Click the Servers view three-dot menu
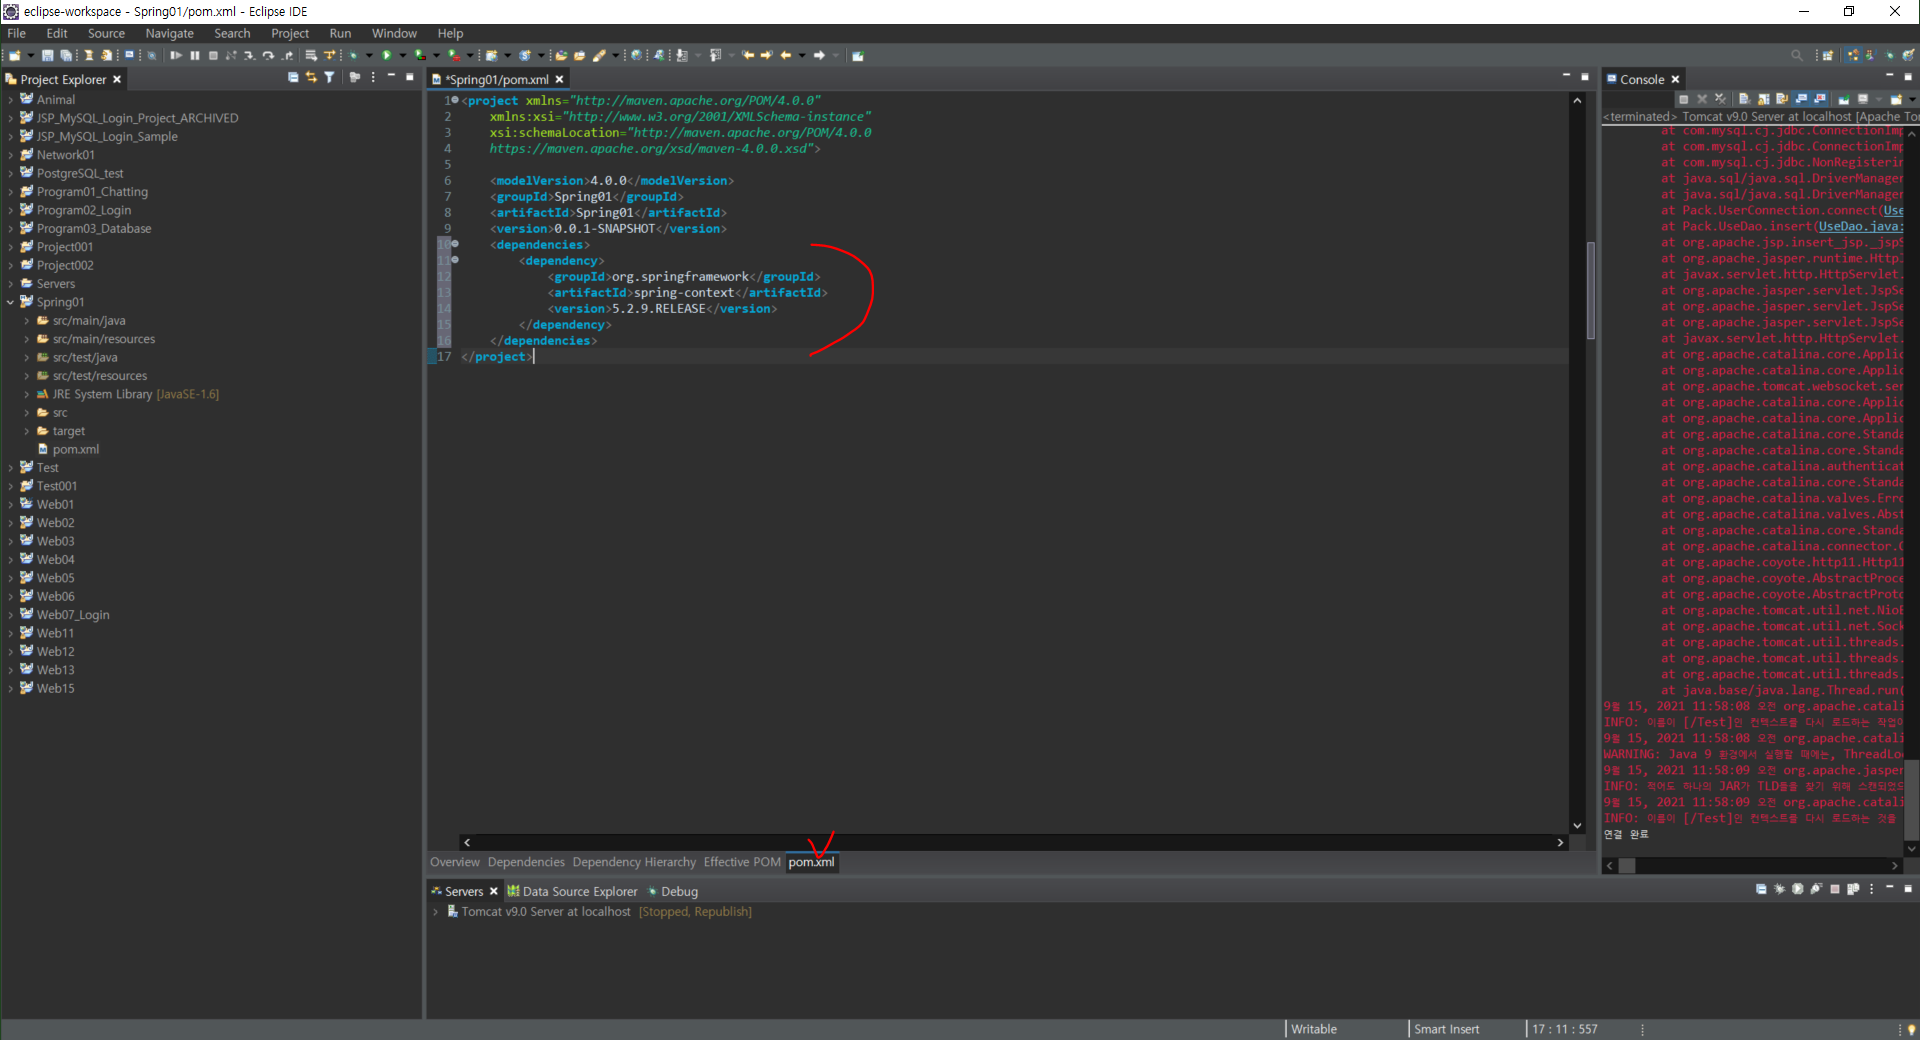 (x=1871, y=889)
